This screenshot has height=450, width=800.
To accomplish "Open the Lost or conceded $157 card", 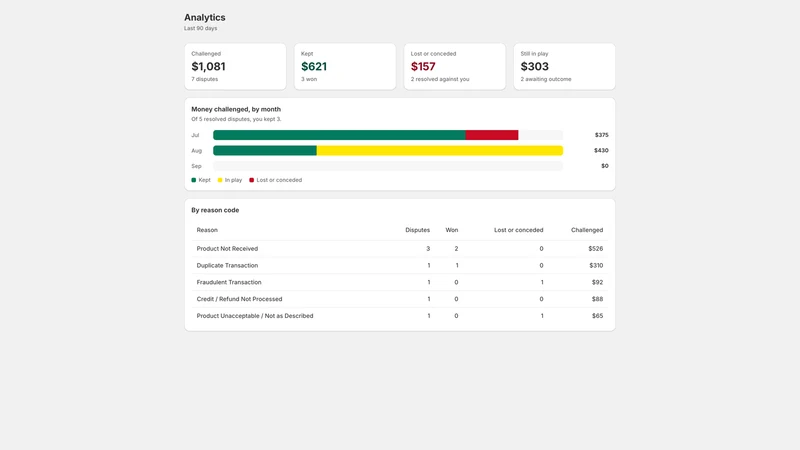I will point(455,66).
